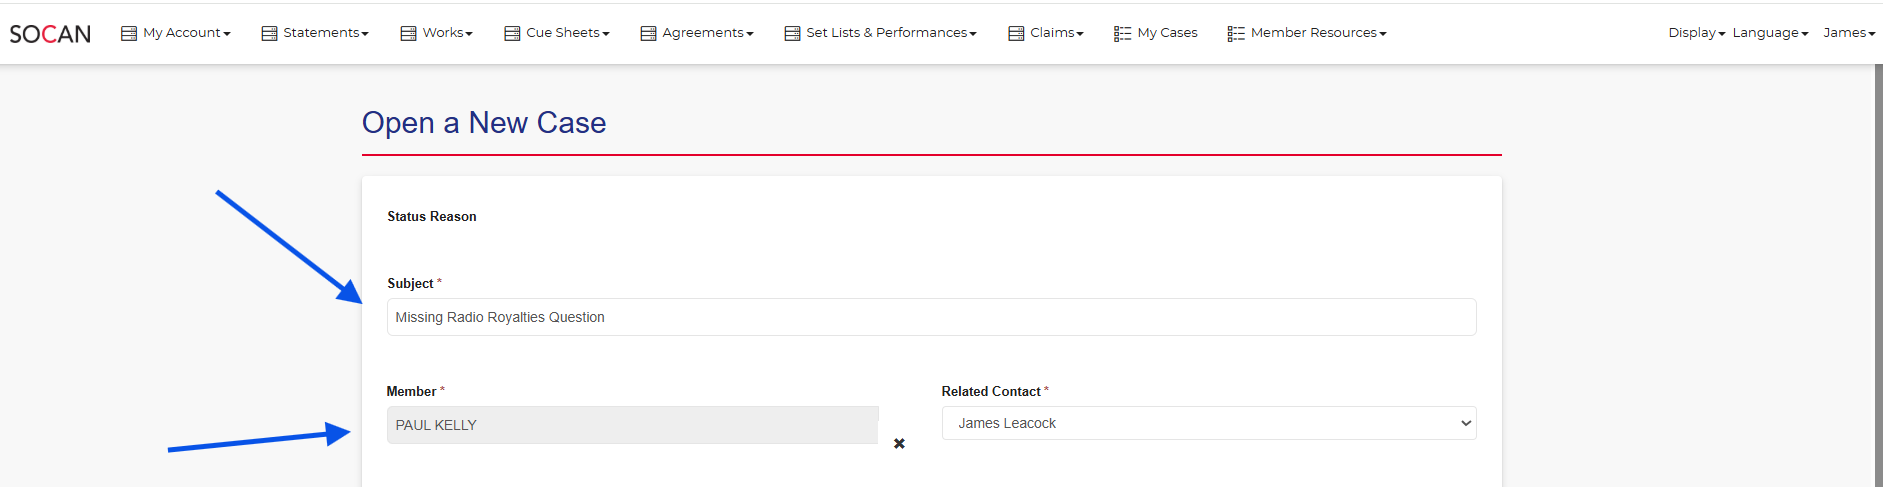The width and height of the screenshot is (1883, 487).
Task: Go to My Cases
Action: point(1167,33)
